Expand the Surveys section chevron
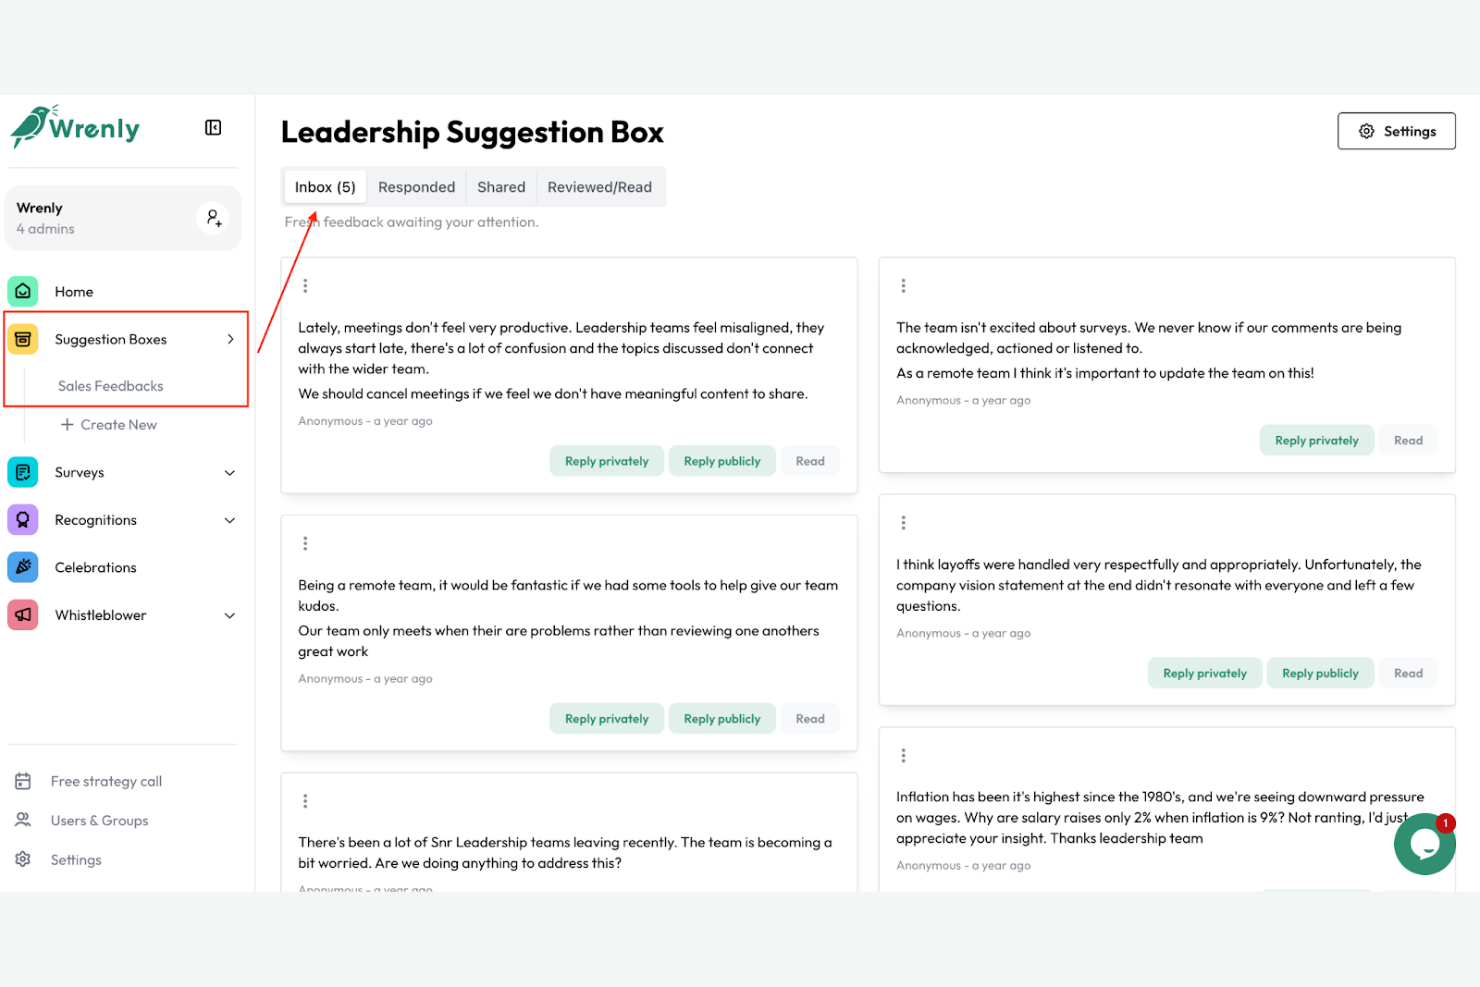 click(x=230, y=472)
